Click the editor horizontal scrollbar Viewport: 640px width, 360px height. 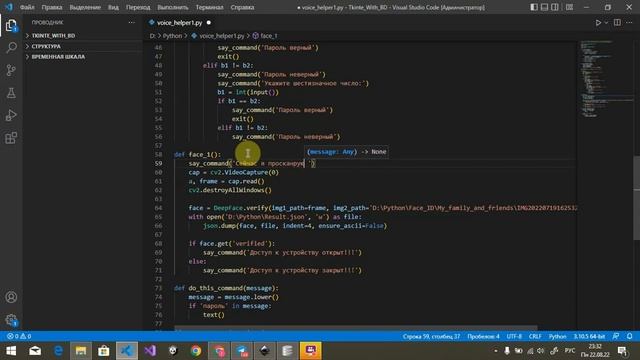tap(355, 328)
